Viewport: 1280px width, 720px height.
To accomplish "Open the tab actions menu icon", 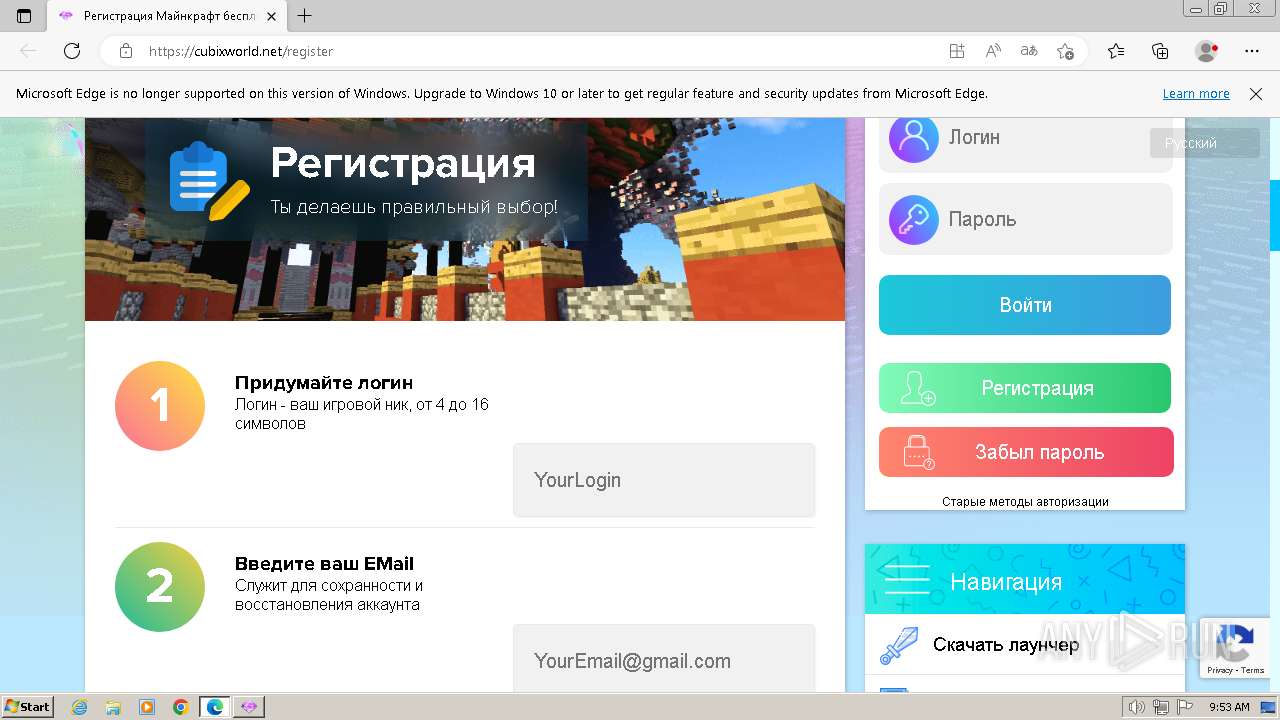I will 24,16.
